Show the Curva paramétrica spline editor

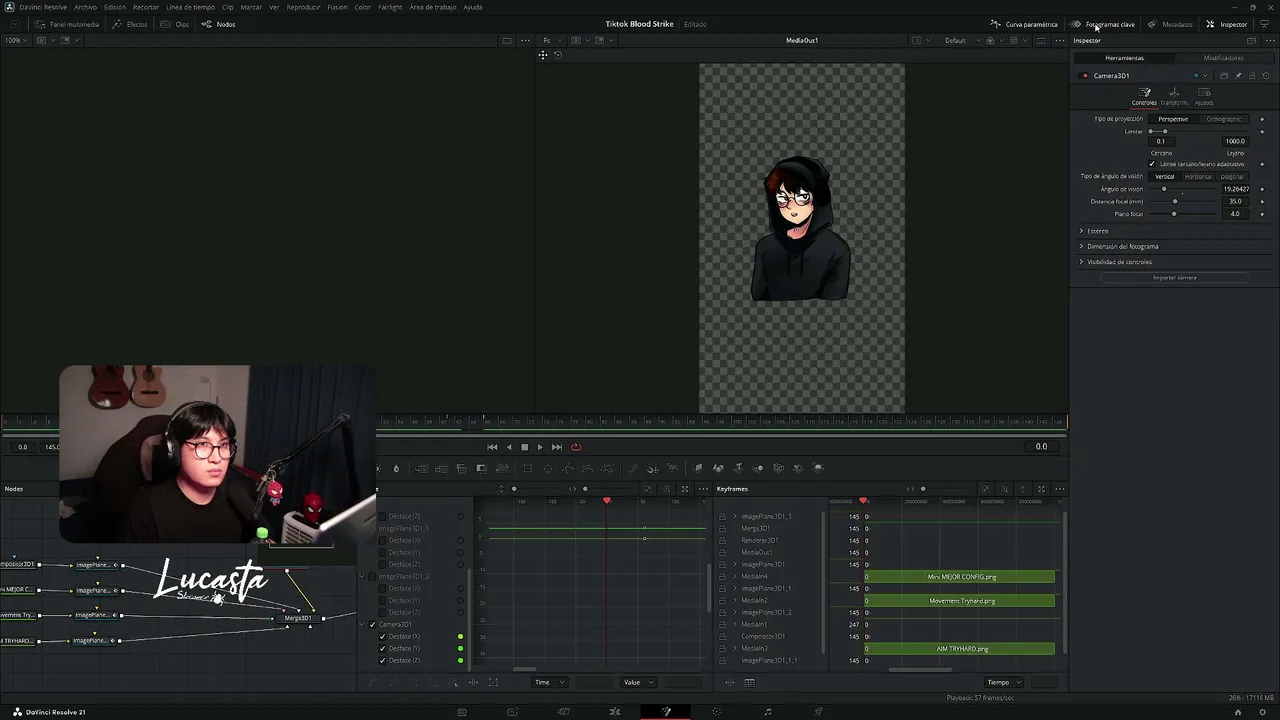[1024, 24]
